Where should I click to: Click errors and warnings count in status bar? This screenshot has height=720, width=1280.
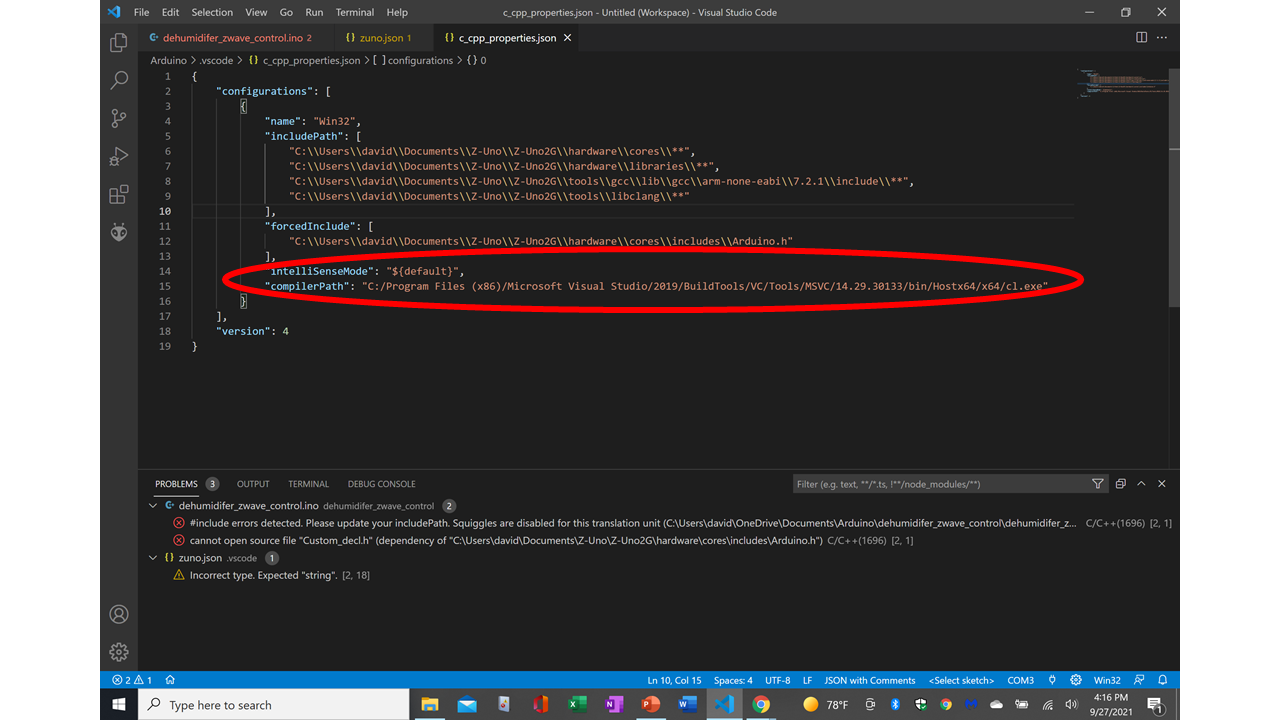(x=132, y=680)
